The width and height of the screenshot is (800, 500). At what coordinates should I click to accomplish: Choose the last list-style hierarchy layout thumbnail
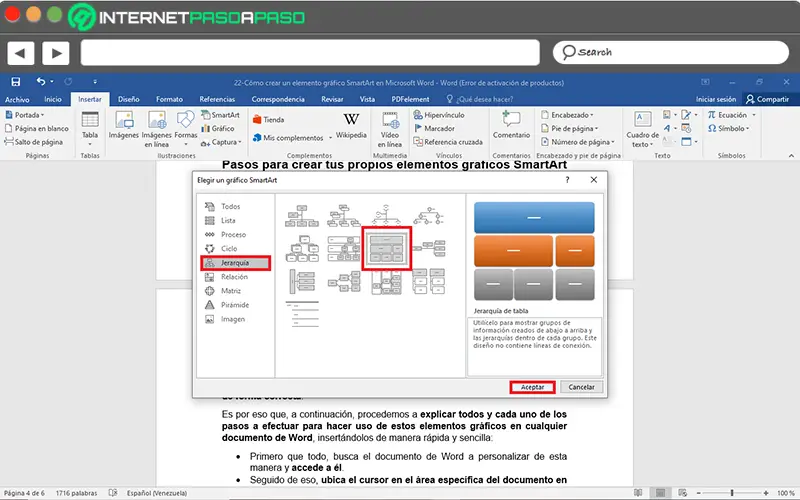coord(302,314)
